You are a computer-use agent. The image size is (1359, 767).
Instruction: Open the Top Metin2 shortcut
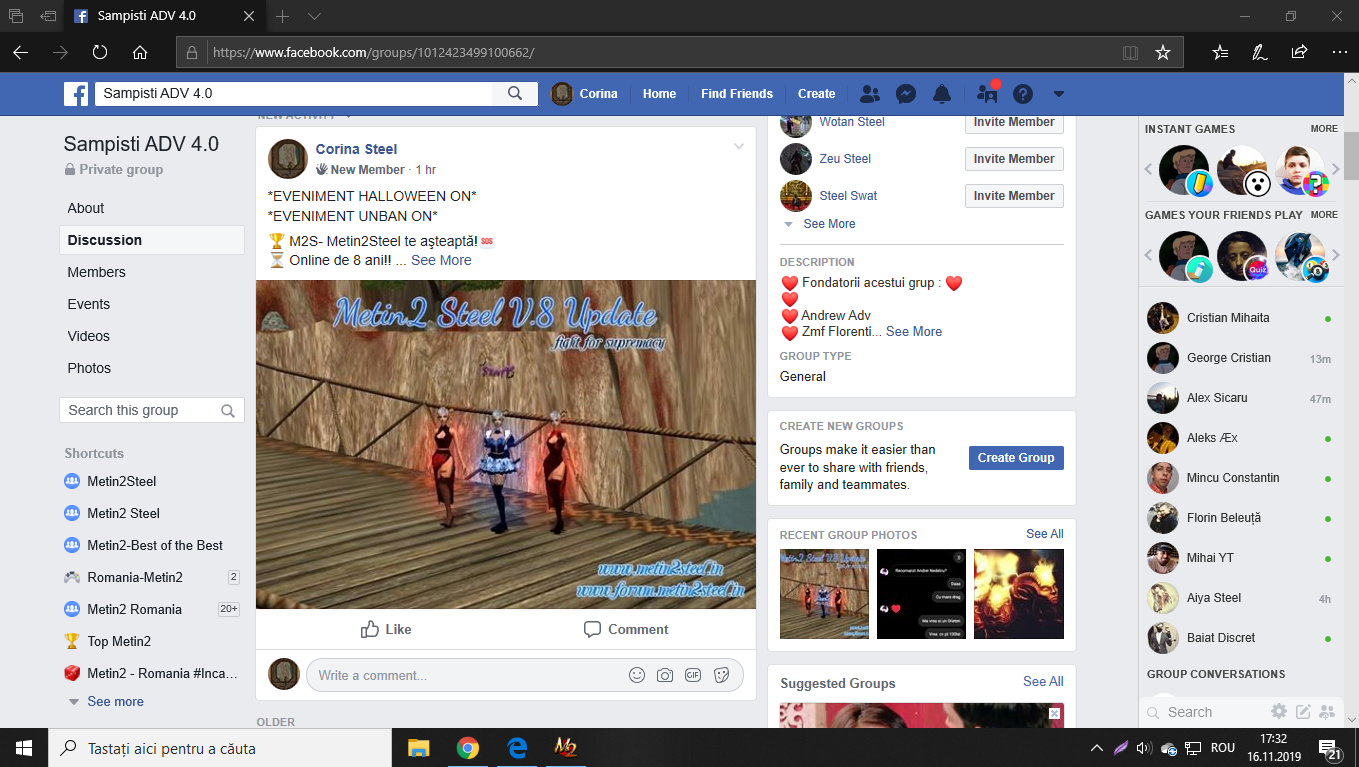[x=118, y=641]
